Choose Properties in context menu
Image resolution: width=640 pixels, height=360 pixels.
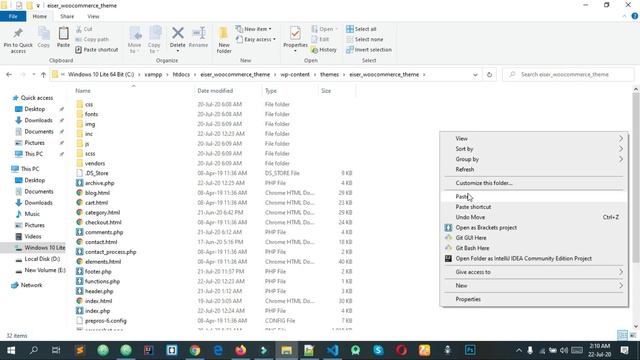(x=534, y=299)
